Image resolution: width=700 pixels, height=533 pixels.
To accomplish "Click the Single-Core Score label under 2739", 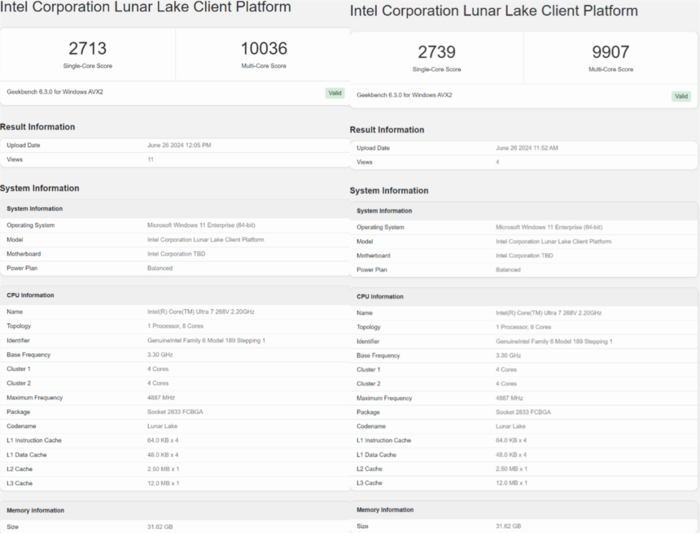I will [x=437, y=69].
